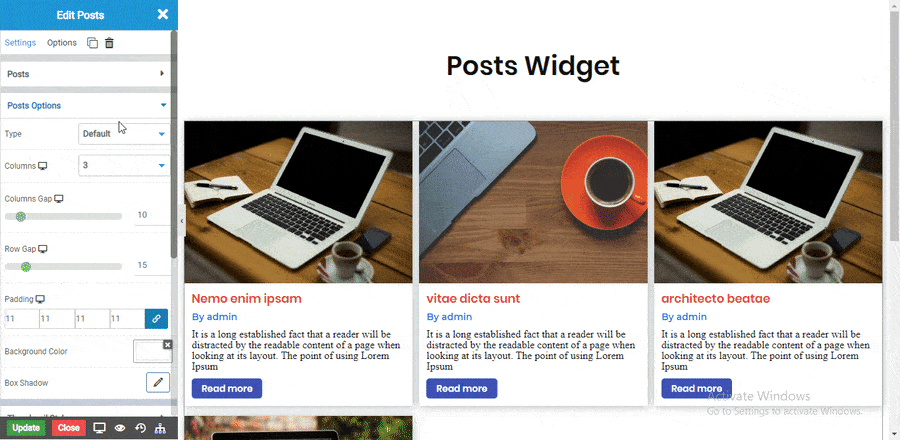Screen dimensions: 900x440
Task: Open the Columns dropdown showing 3
Action: (x=123, y=165)
